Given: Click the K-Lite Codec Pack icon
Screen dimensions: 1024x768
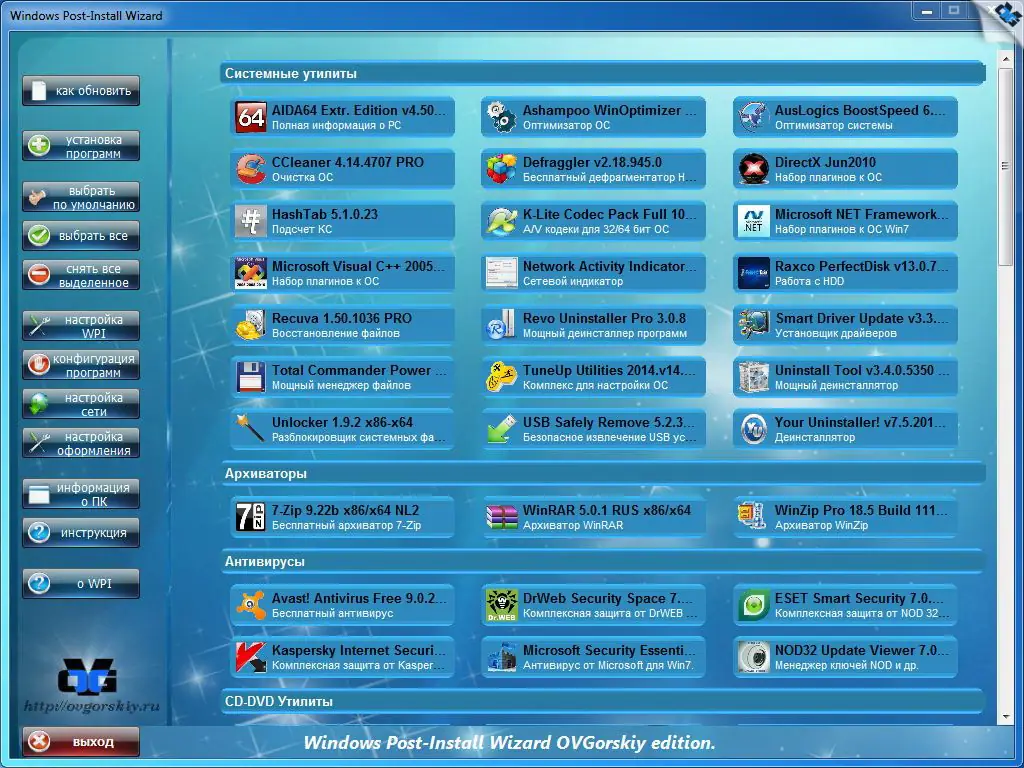Looking at the screenshot, I should click(502, 221).
